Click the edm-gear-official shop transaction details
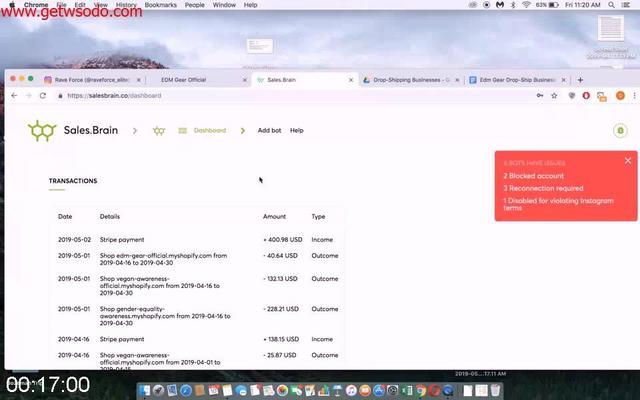 163,259
